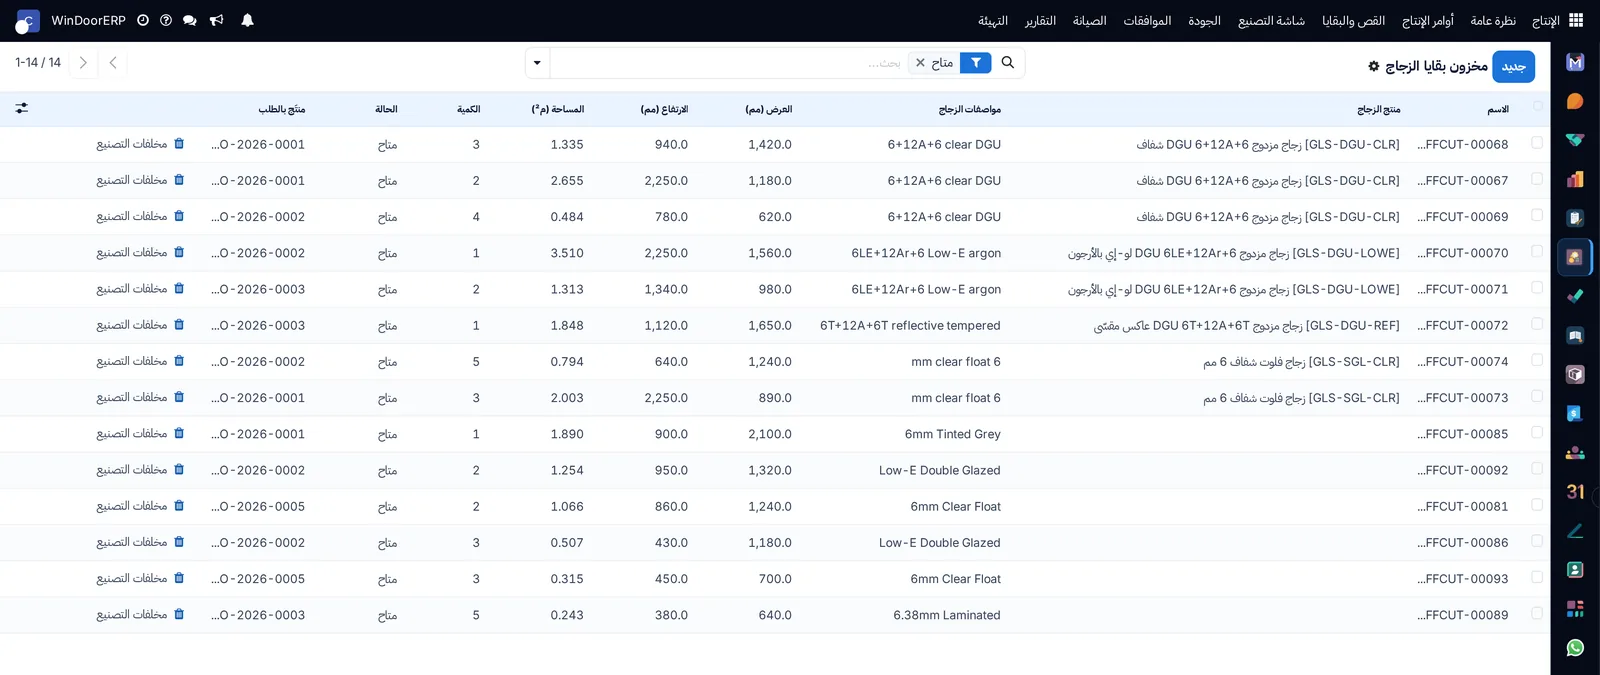Click trash icon in the FFCUT-00068 row
The height and width of the screenshot is (675, 1600).
pos(179,144)
